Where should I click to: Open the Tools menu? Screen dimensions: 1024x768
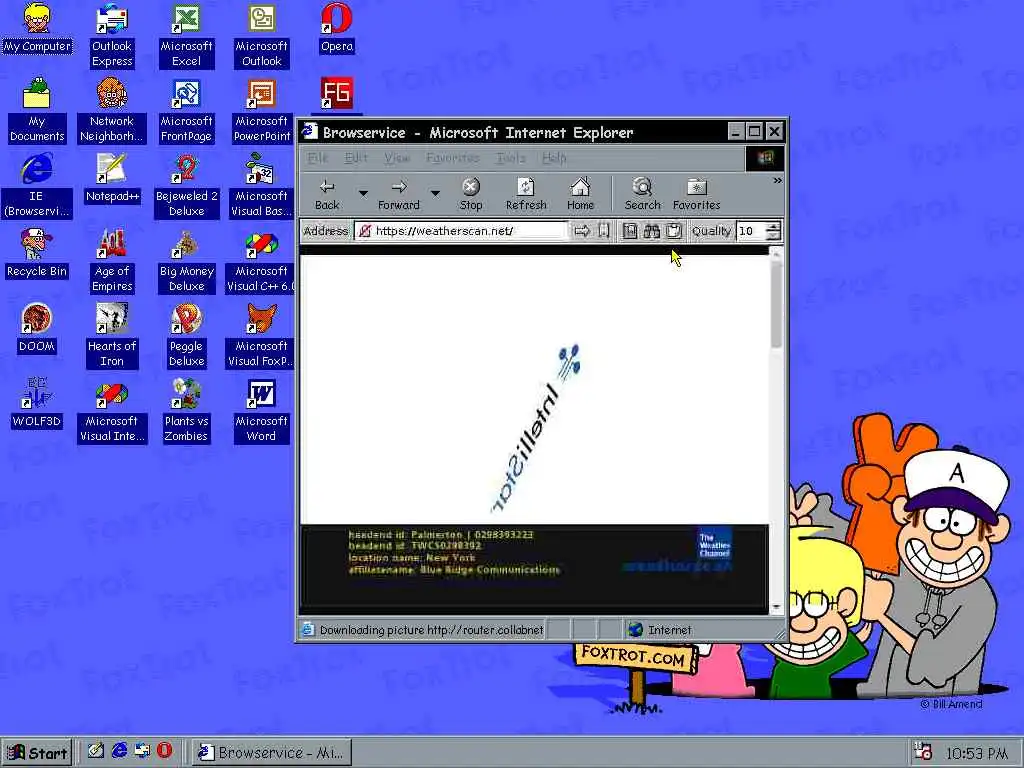[511, 158]
